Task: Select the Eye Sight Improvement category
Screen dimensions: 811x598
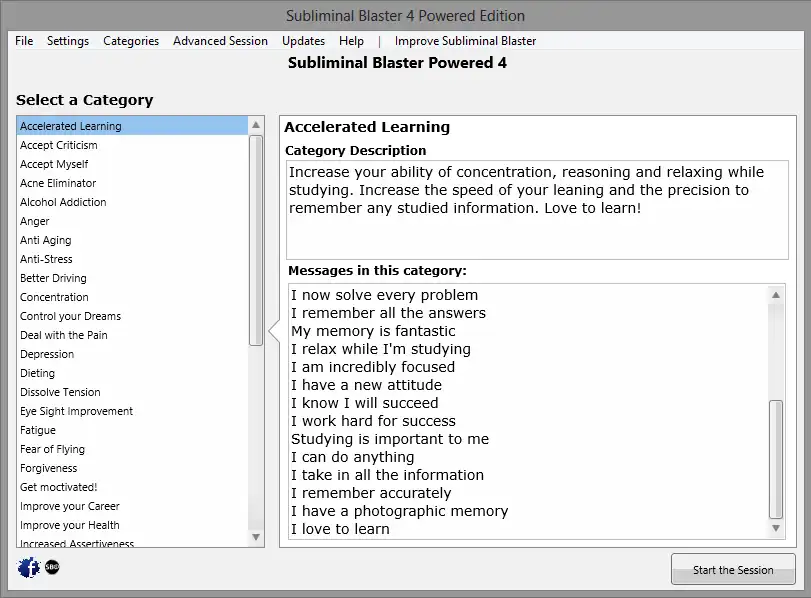Action: (x=132, y=411)
